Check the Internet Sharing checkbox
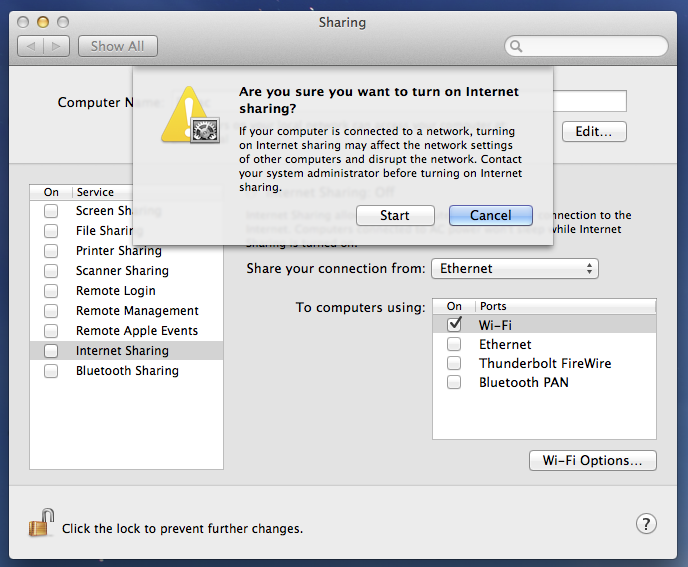The image size is (688, 567). pos(51,351)
